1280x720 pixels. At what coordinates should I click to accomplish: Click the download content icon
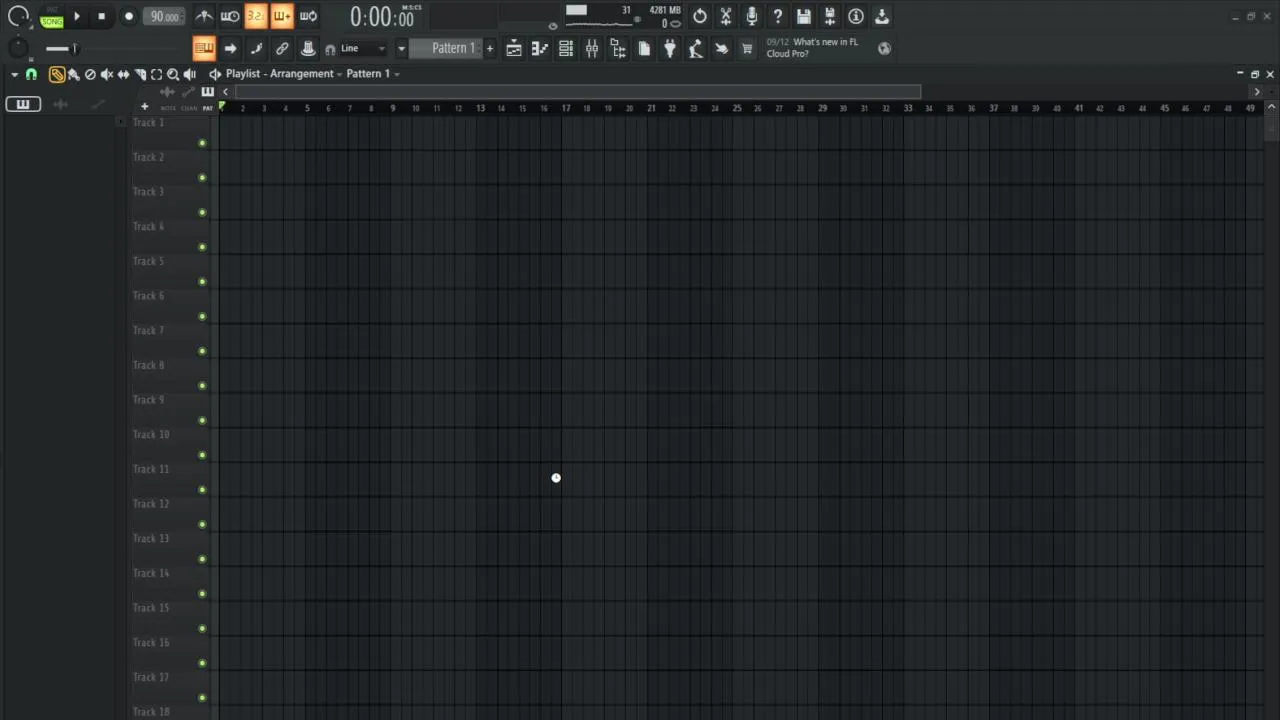882,16
